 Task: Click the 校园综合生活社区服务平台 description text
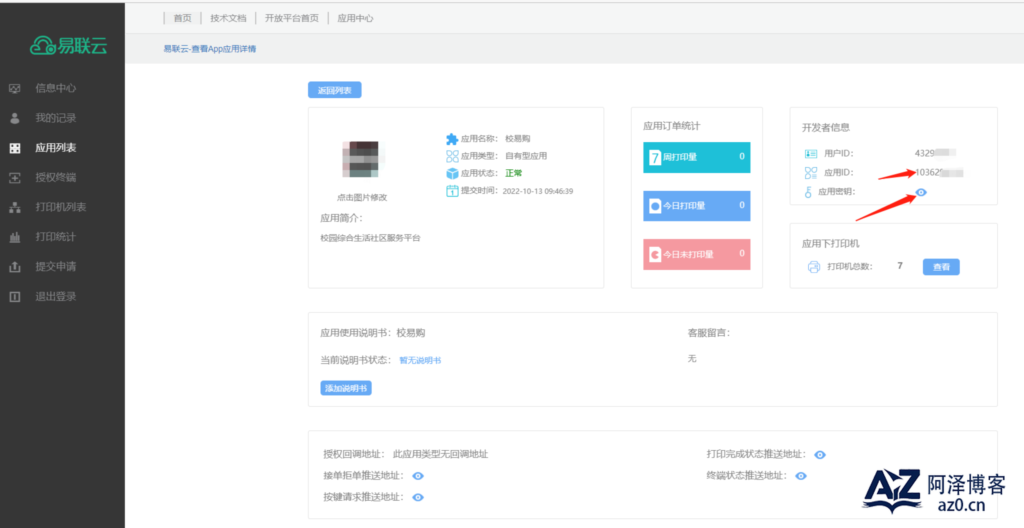tap(370, 239)
